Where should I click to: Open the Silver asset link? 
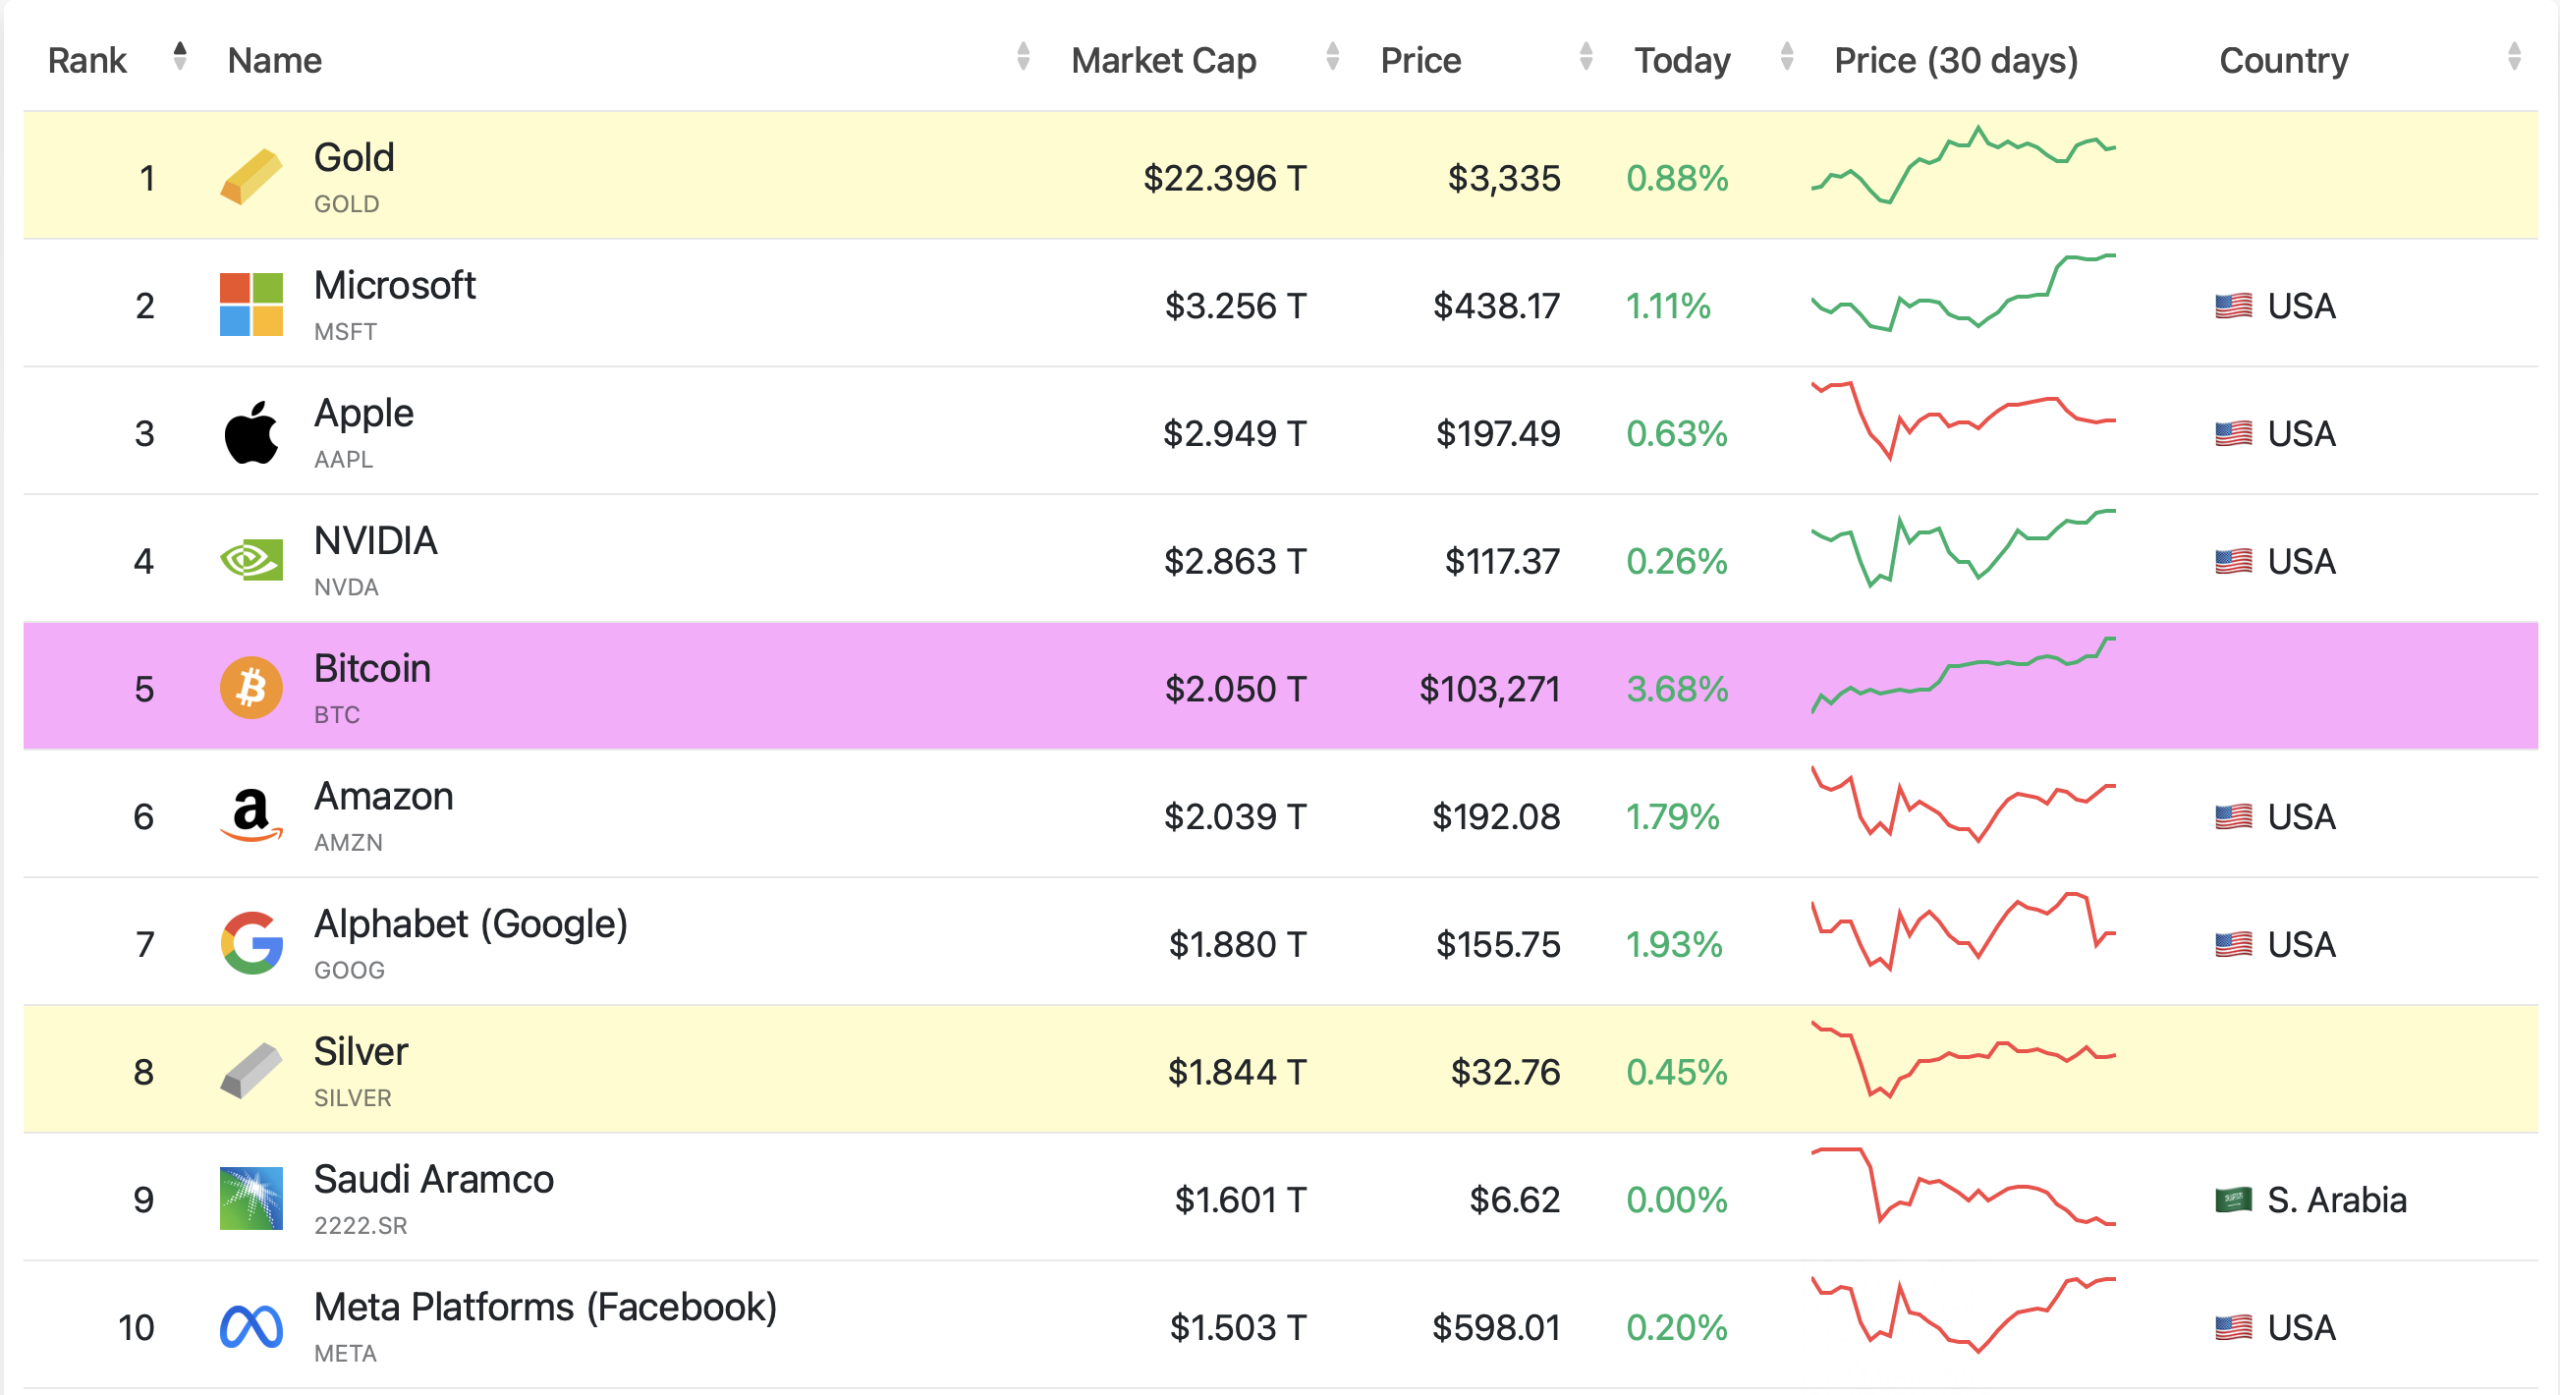tap(361, 1051)
